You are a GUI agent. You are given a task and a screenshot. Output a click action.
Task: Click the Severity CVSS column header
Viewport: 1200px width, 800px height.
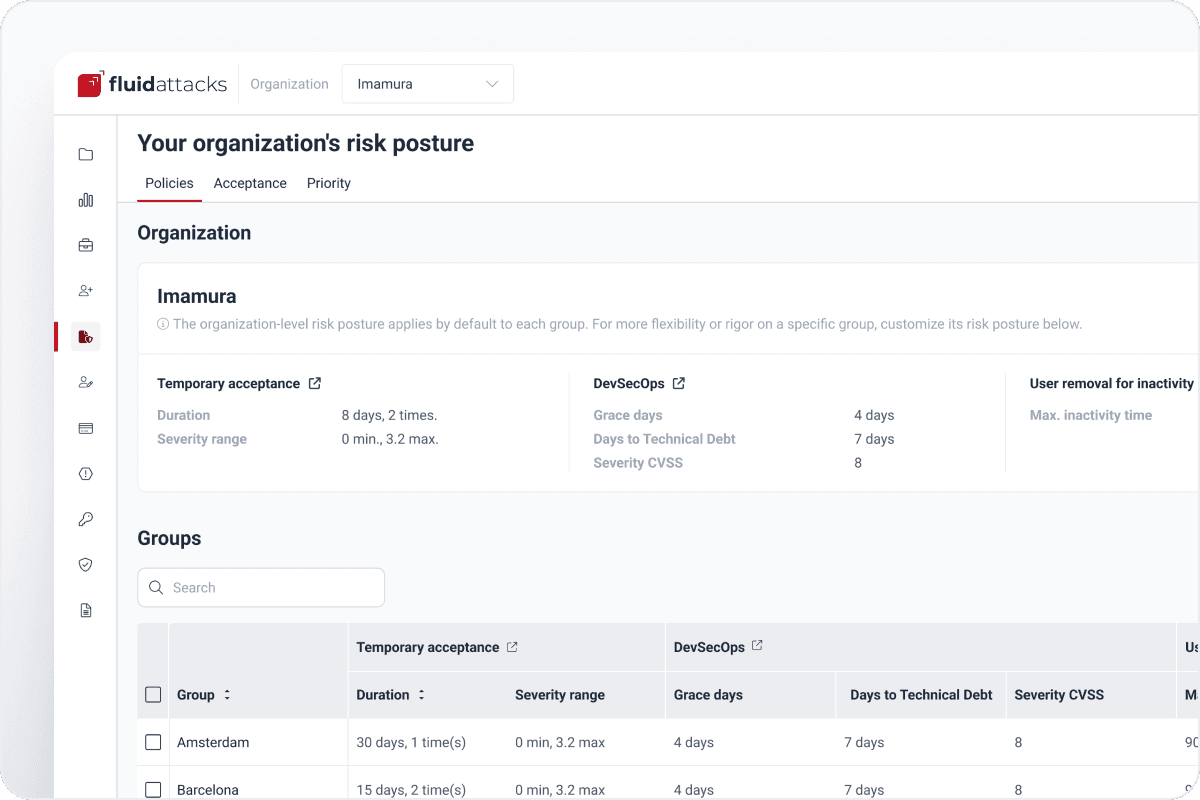1059,695
